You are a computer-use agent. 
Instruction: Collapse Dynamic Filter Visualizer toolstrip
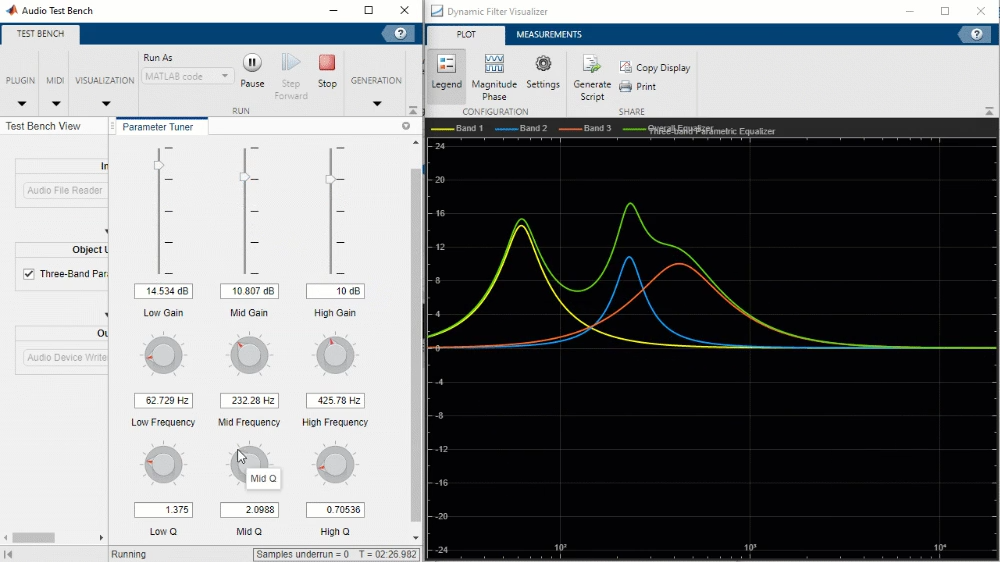(989, 111)
